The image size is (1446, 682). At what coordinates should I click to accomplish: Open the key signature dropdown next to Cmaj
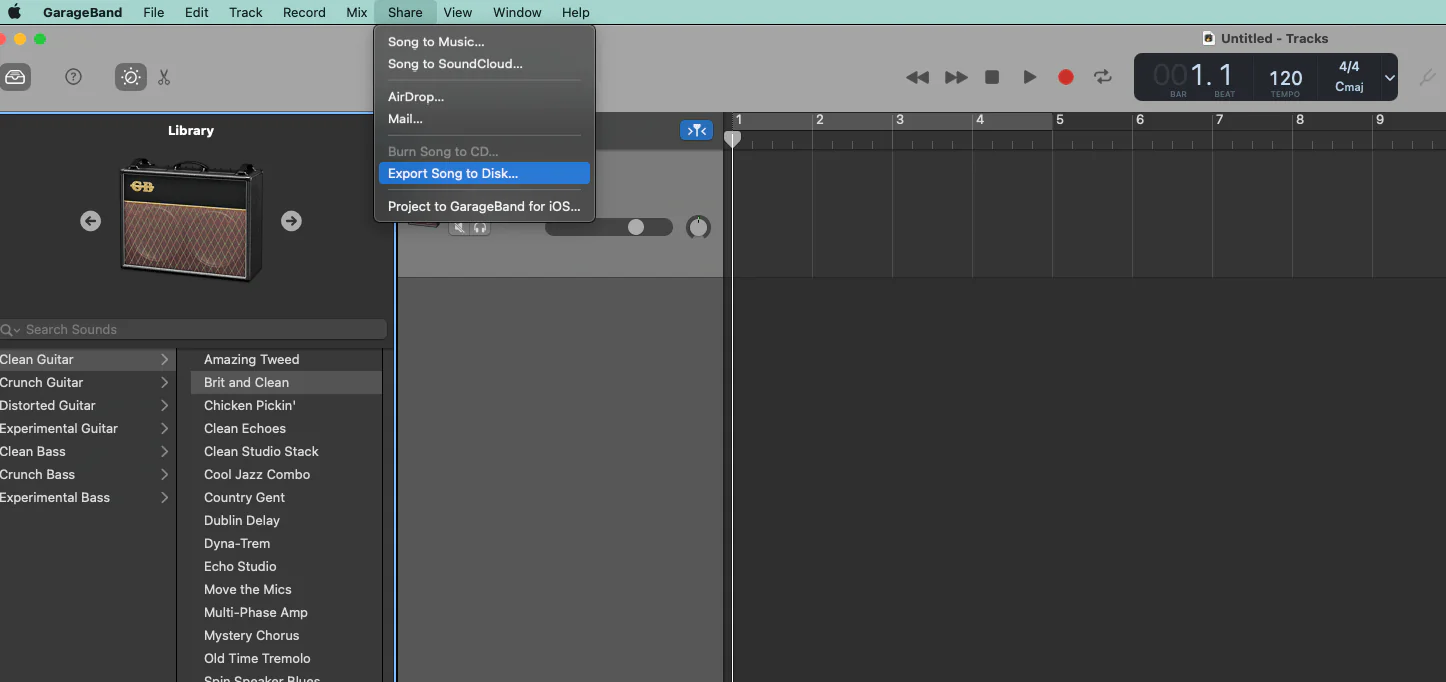point(1388,77)
